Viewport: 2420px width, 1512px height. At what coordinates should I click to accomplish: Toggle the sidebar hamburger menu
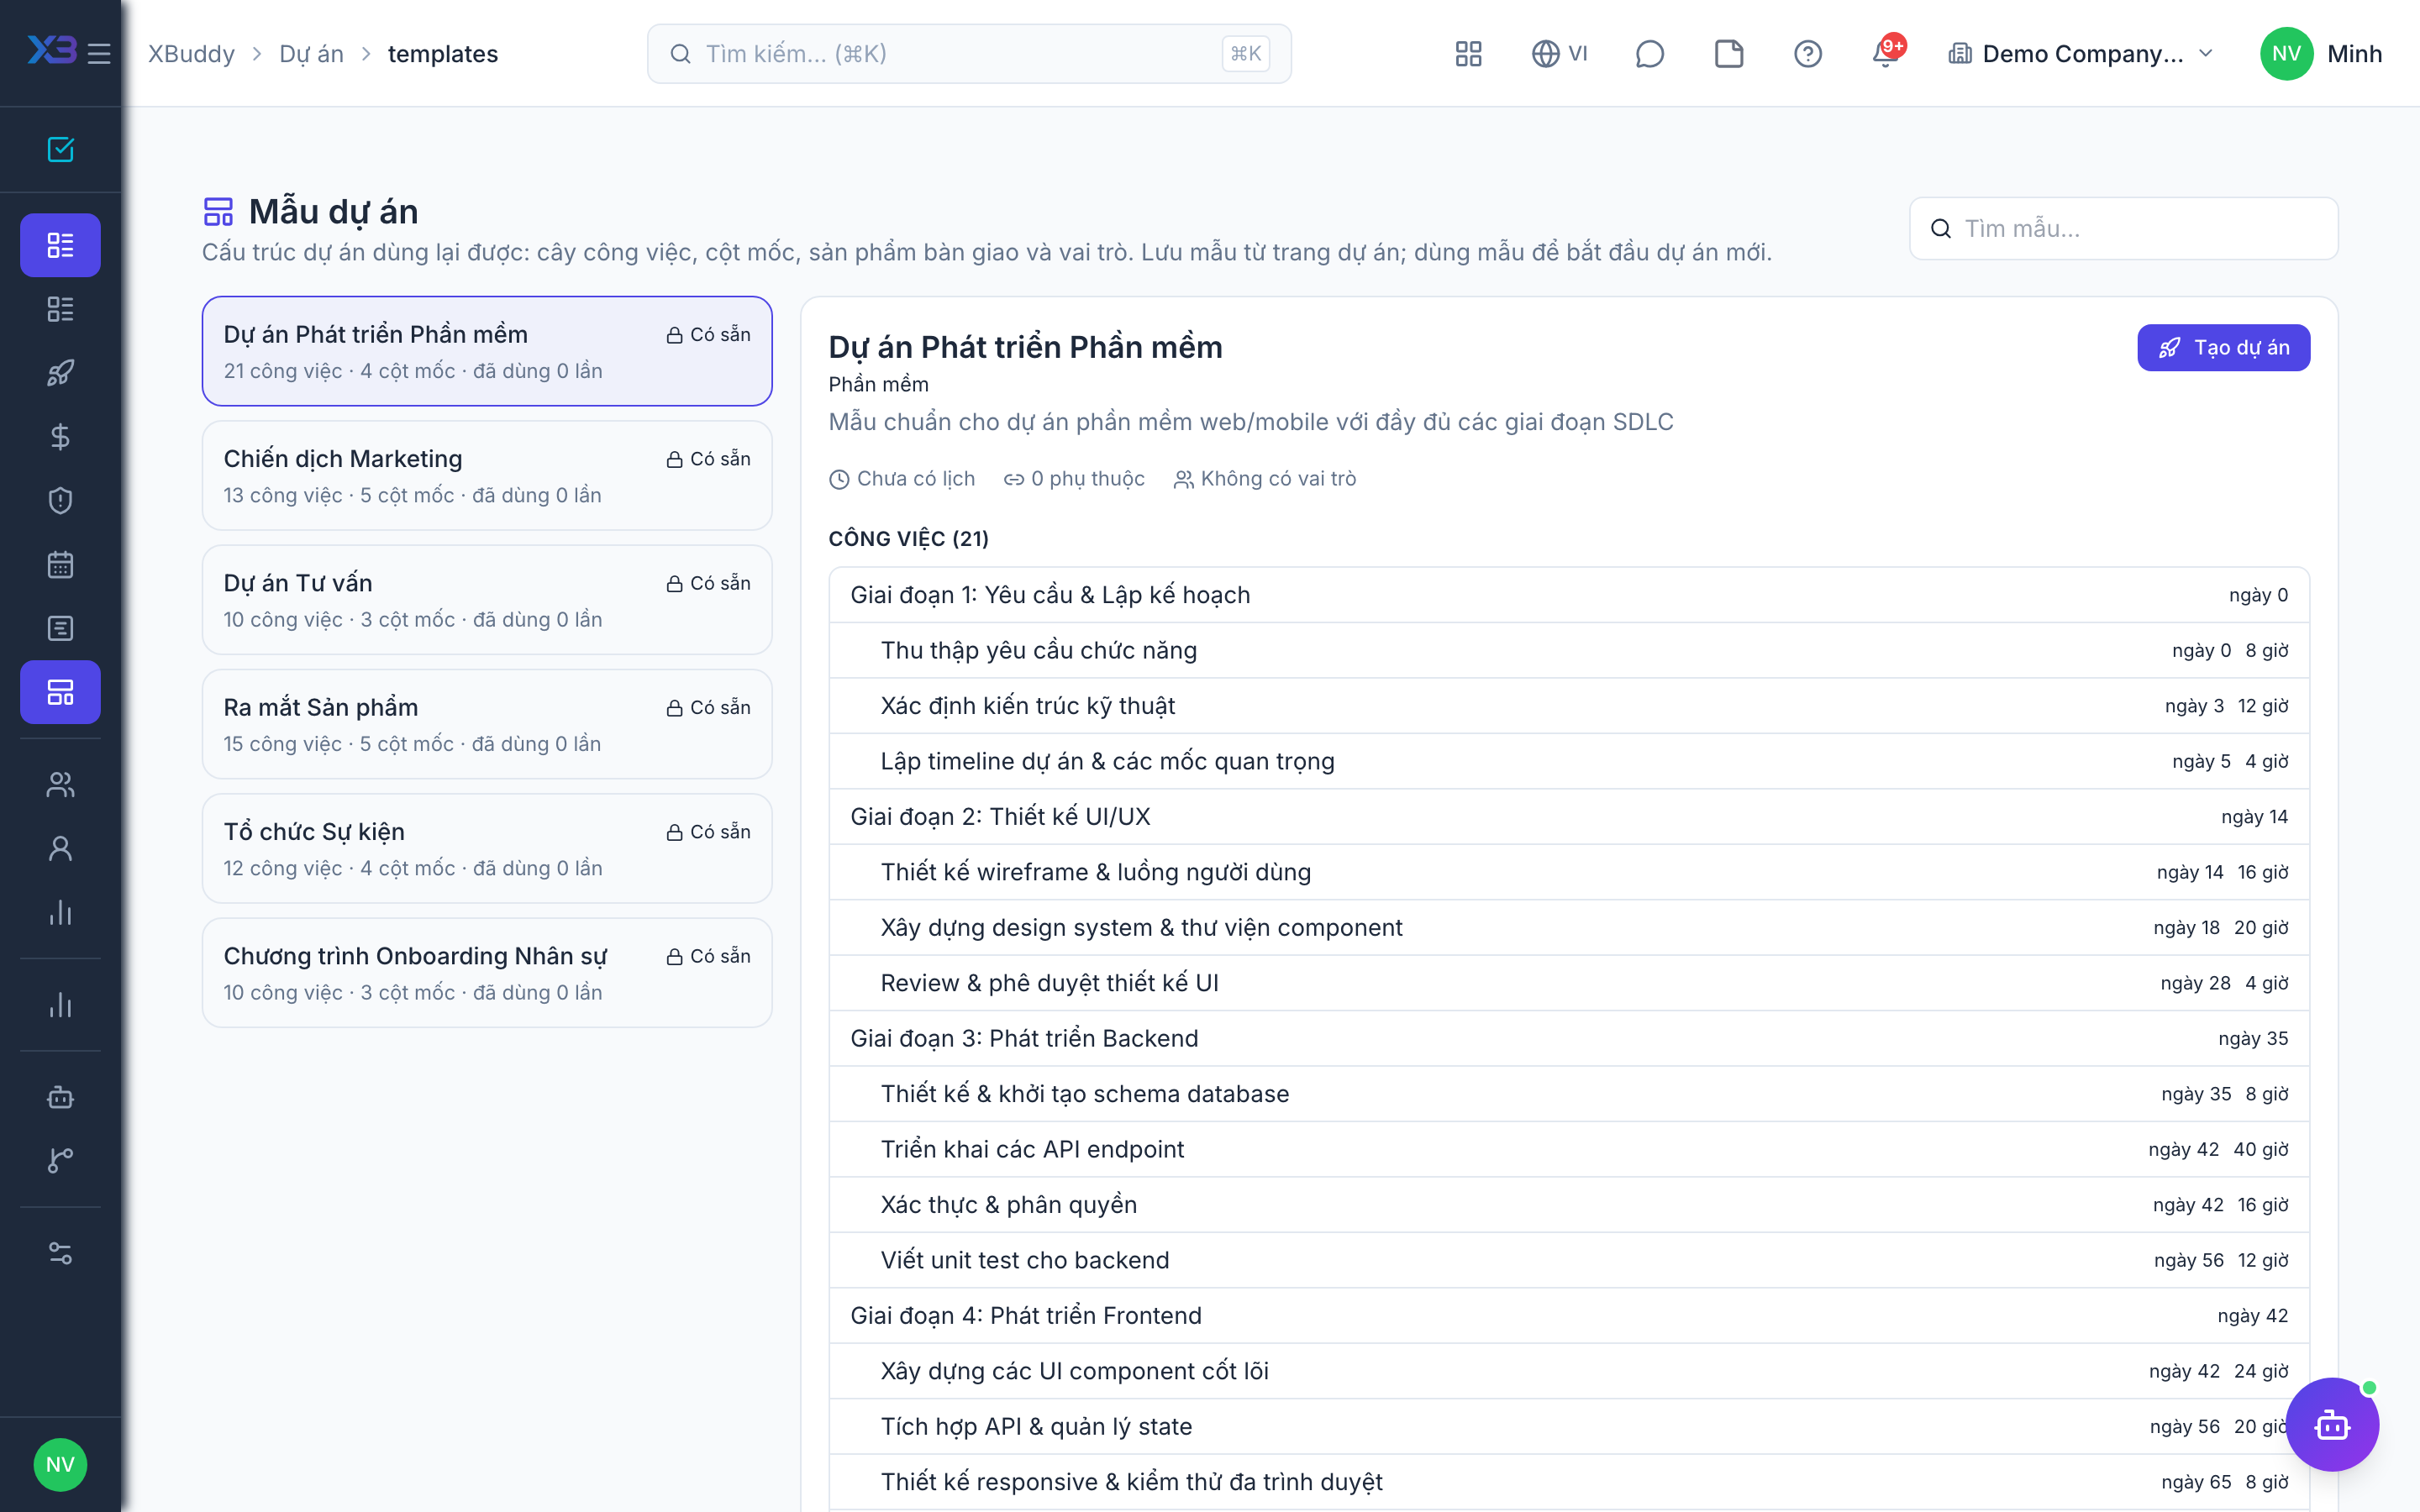99,53
